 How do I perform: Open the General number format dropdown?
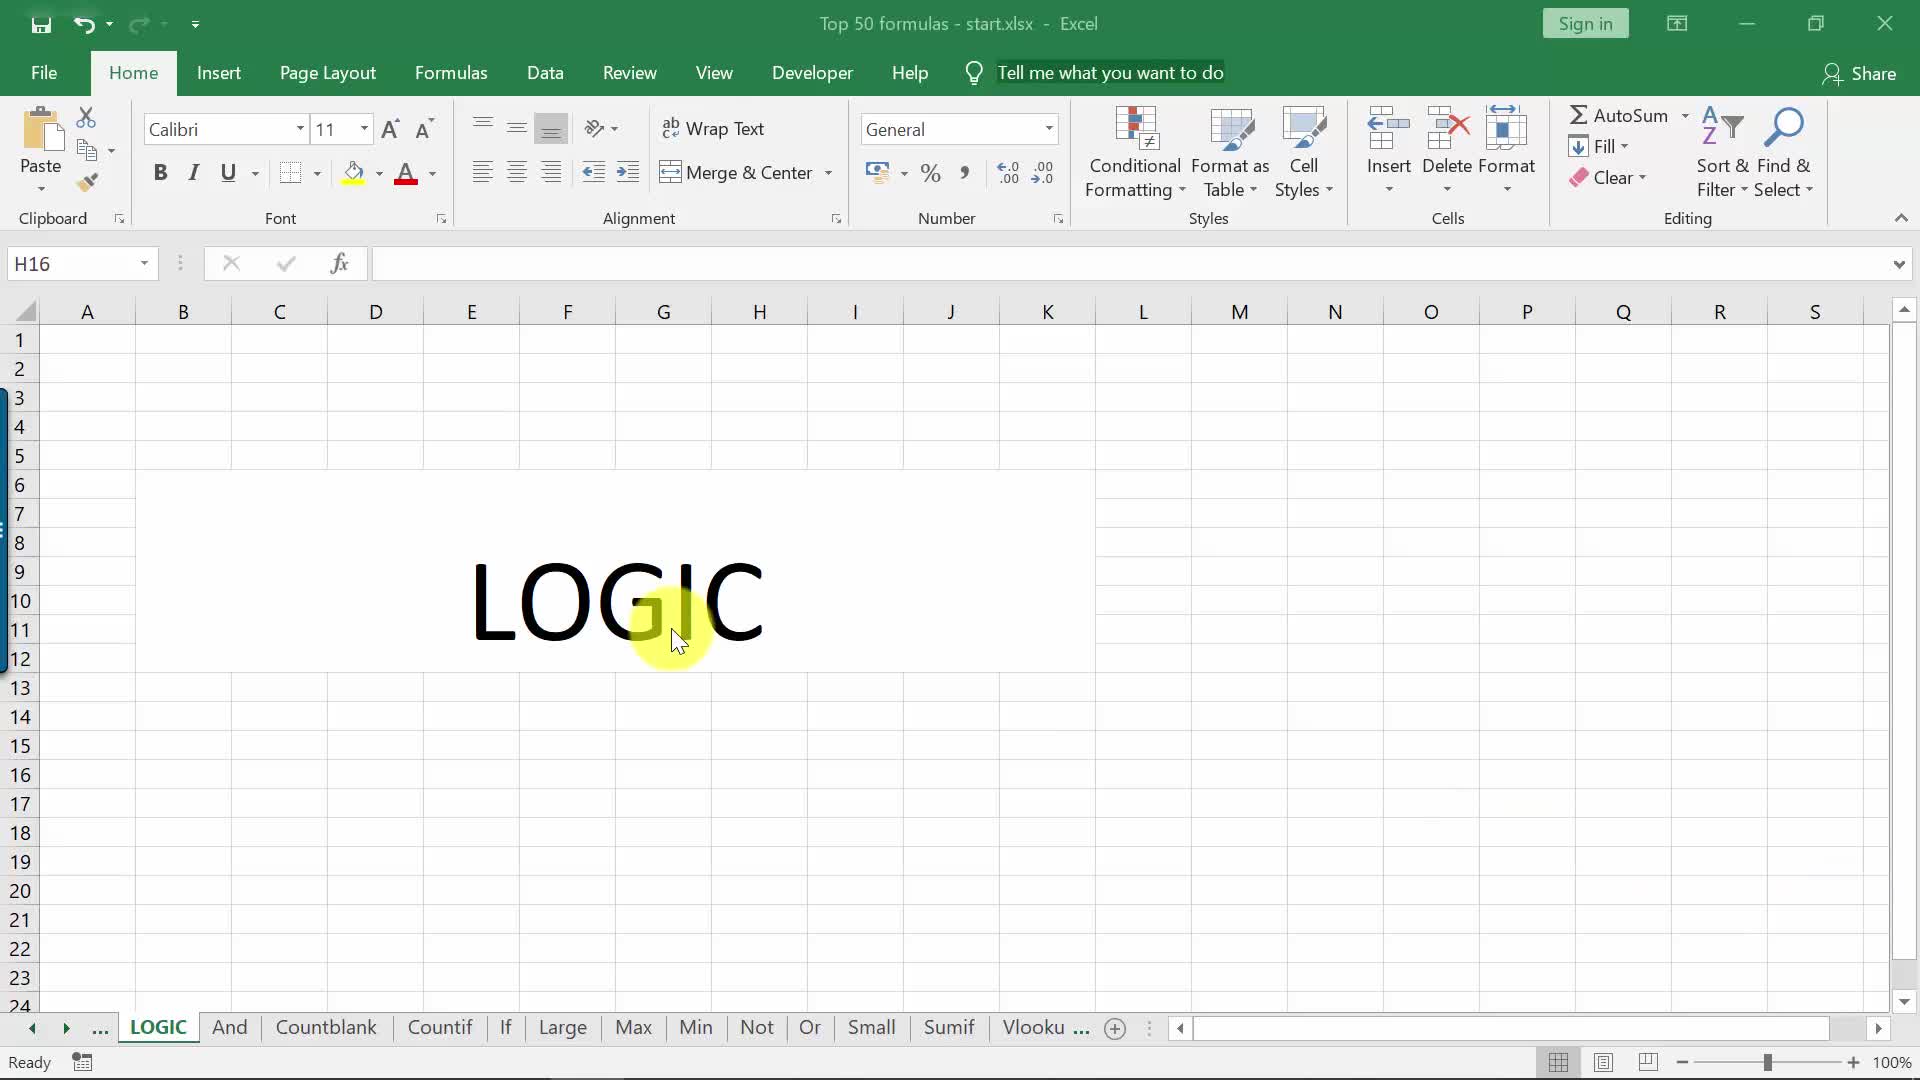[x=1048, y=129]
